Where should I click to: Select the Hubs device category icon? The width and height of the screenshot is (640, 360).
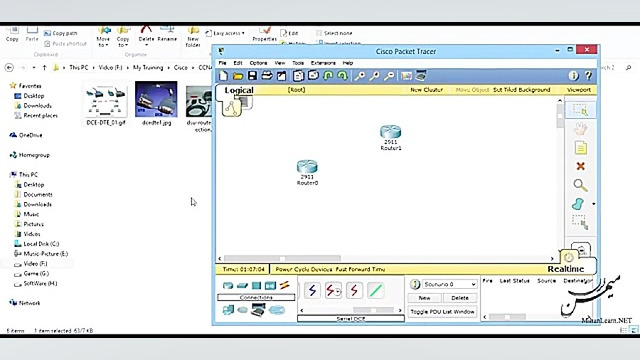[x=256, y=285]
